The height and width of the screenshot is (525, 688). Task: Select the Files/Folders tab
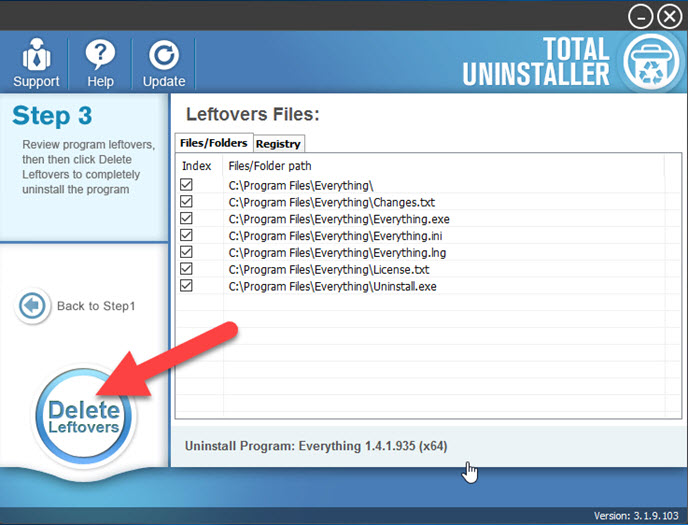pos(213,142)
